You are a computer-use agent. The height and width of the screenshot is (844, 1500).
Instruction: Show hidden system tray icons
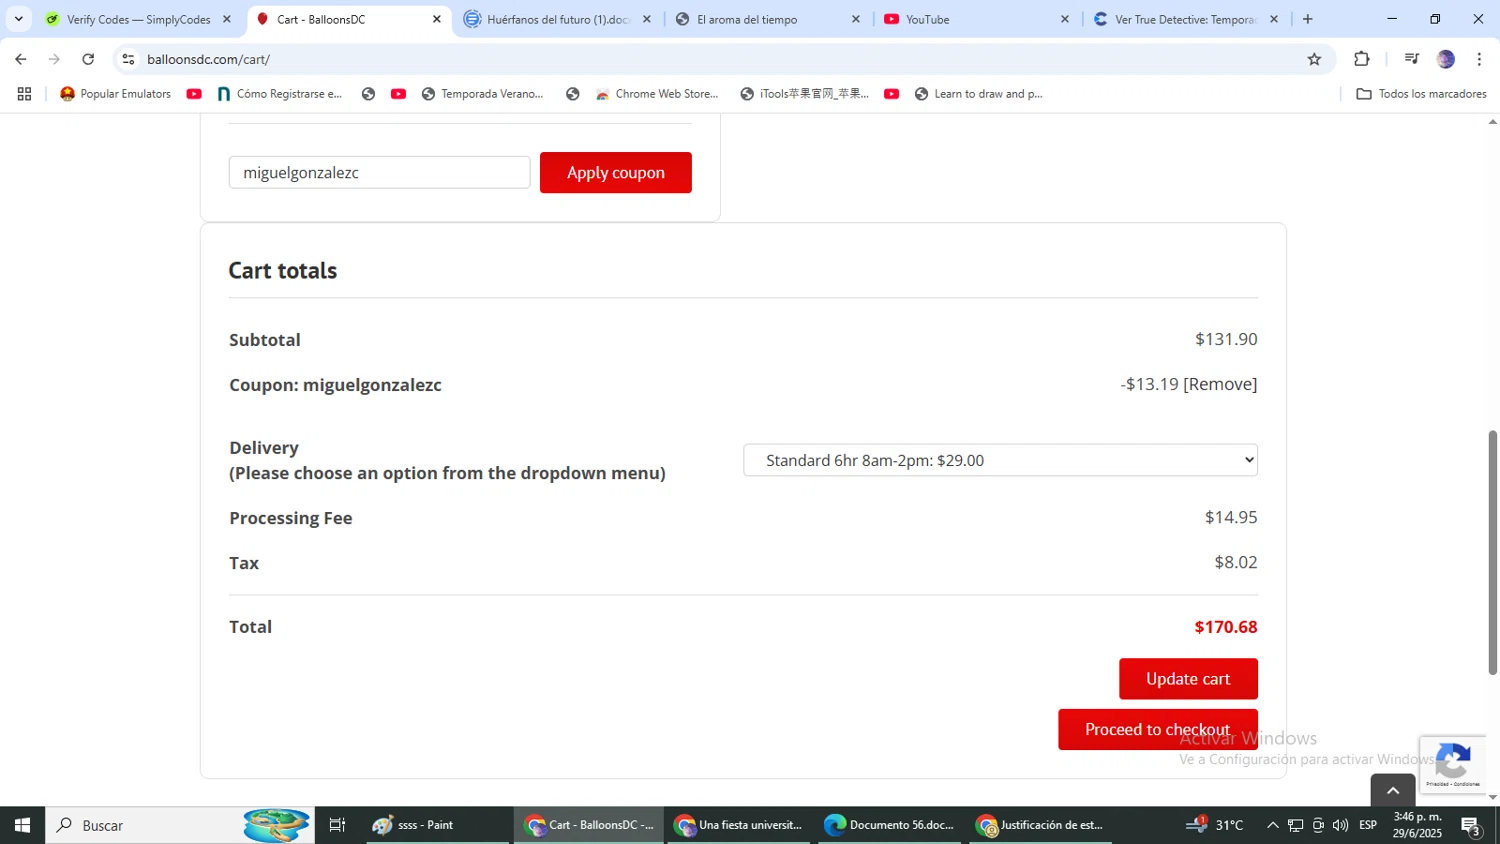pyautogui.click(x=1272, y=825)
